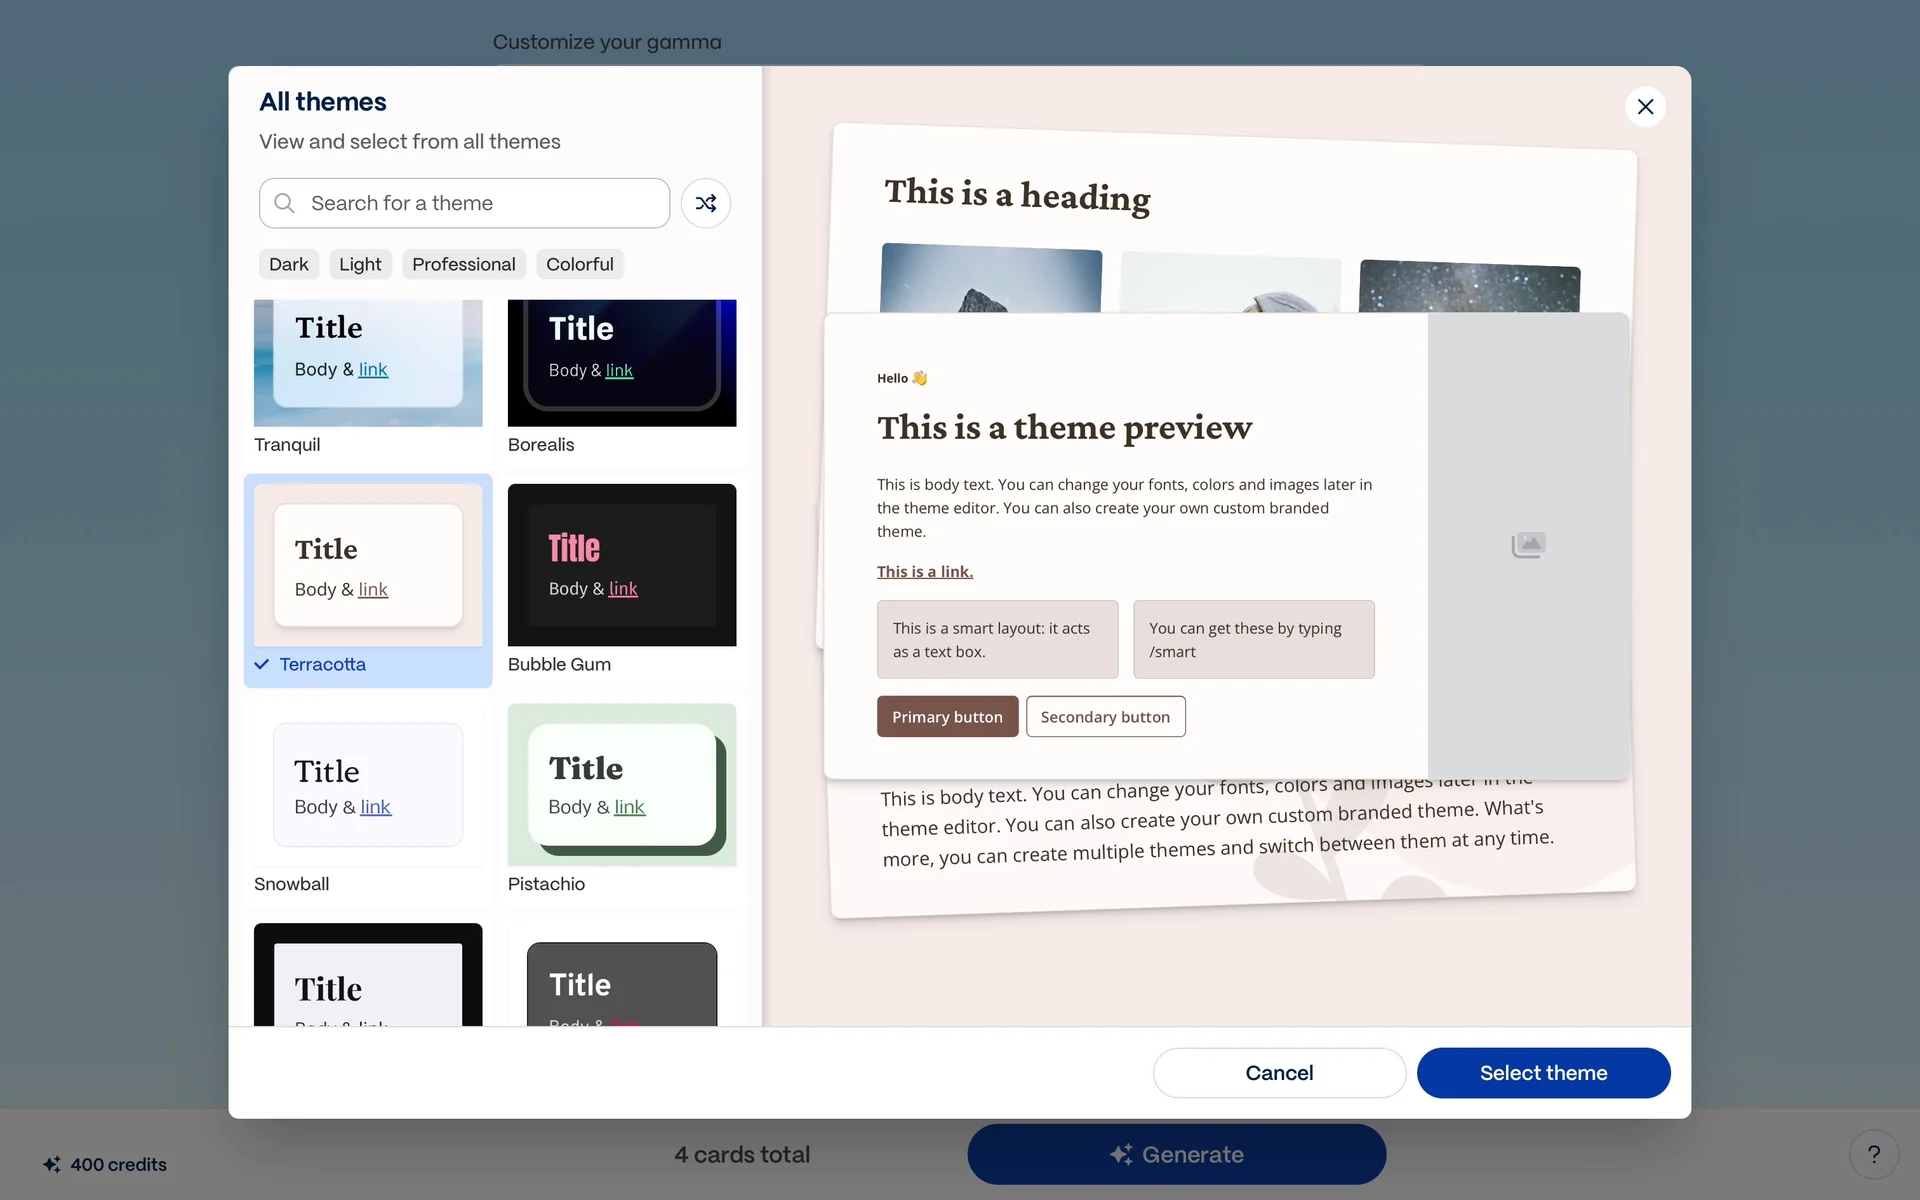This screenshot has width=1920, height=1200.
Task: Click the sparkle credits icon
Action: [x=52, y=1164]
